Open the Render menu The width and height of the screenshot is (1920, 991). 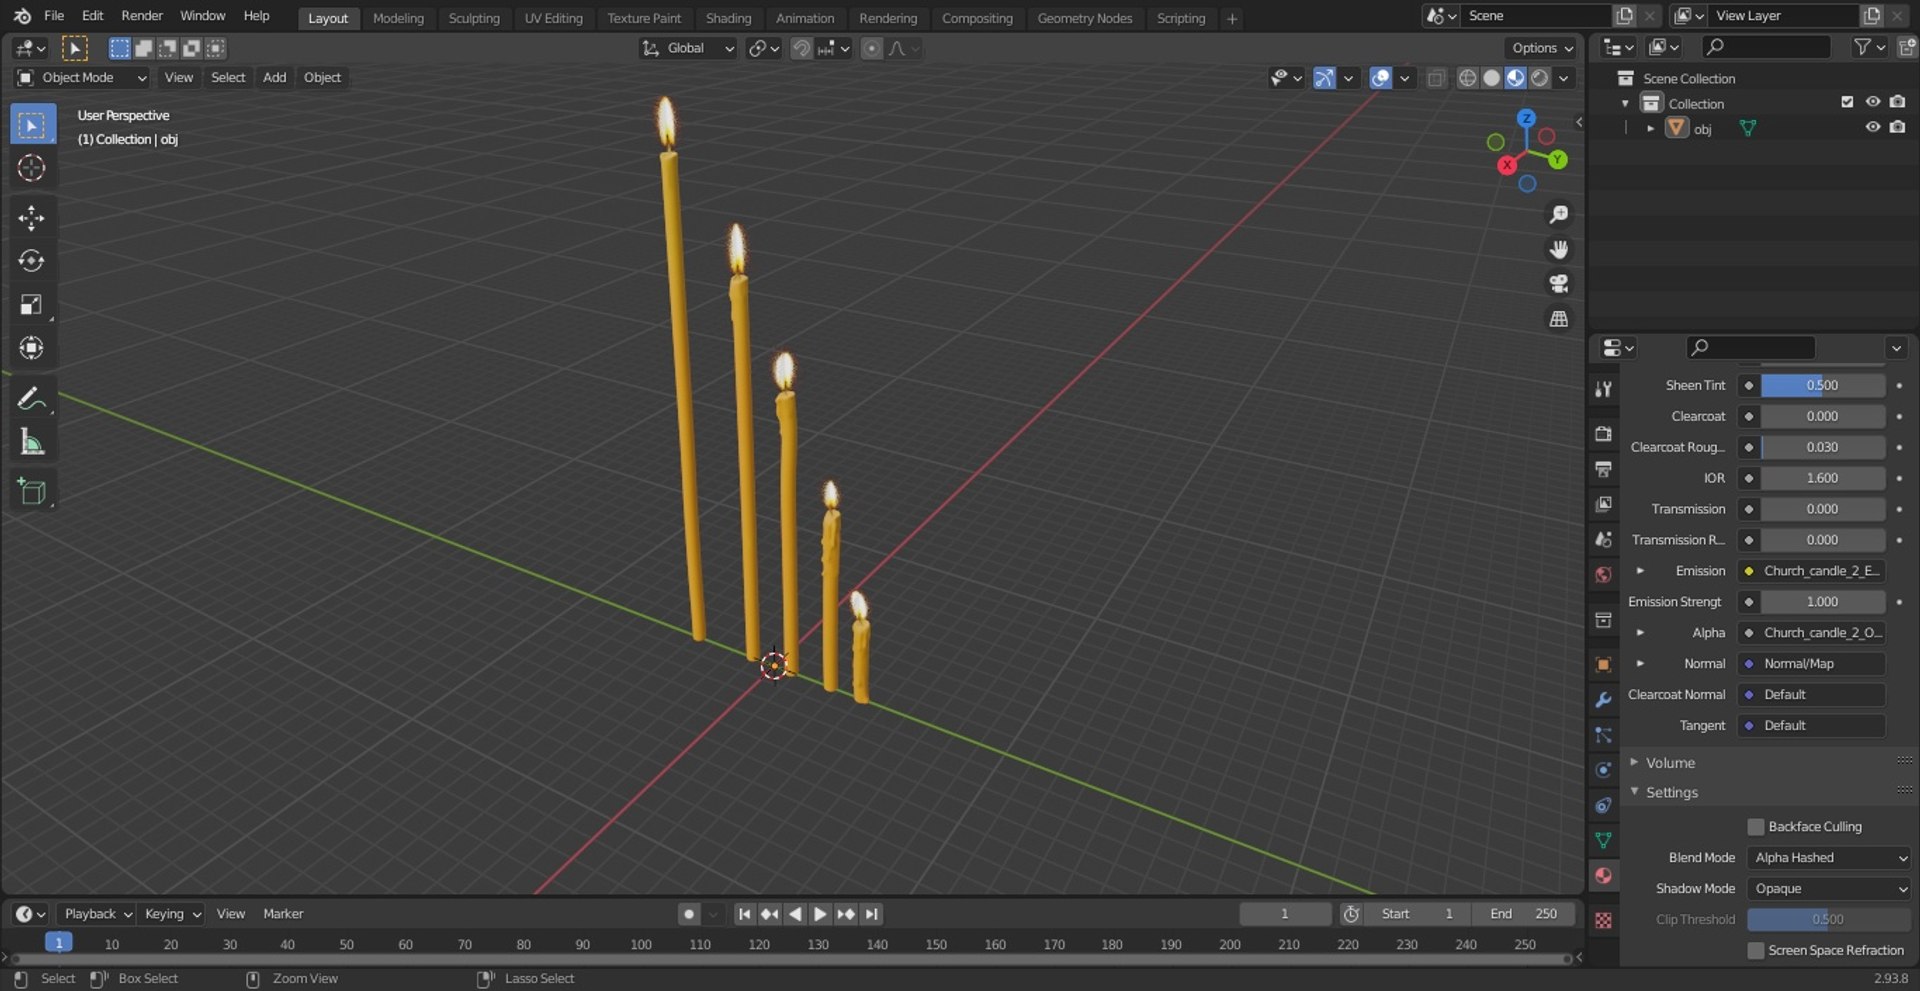pos(142,16)
